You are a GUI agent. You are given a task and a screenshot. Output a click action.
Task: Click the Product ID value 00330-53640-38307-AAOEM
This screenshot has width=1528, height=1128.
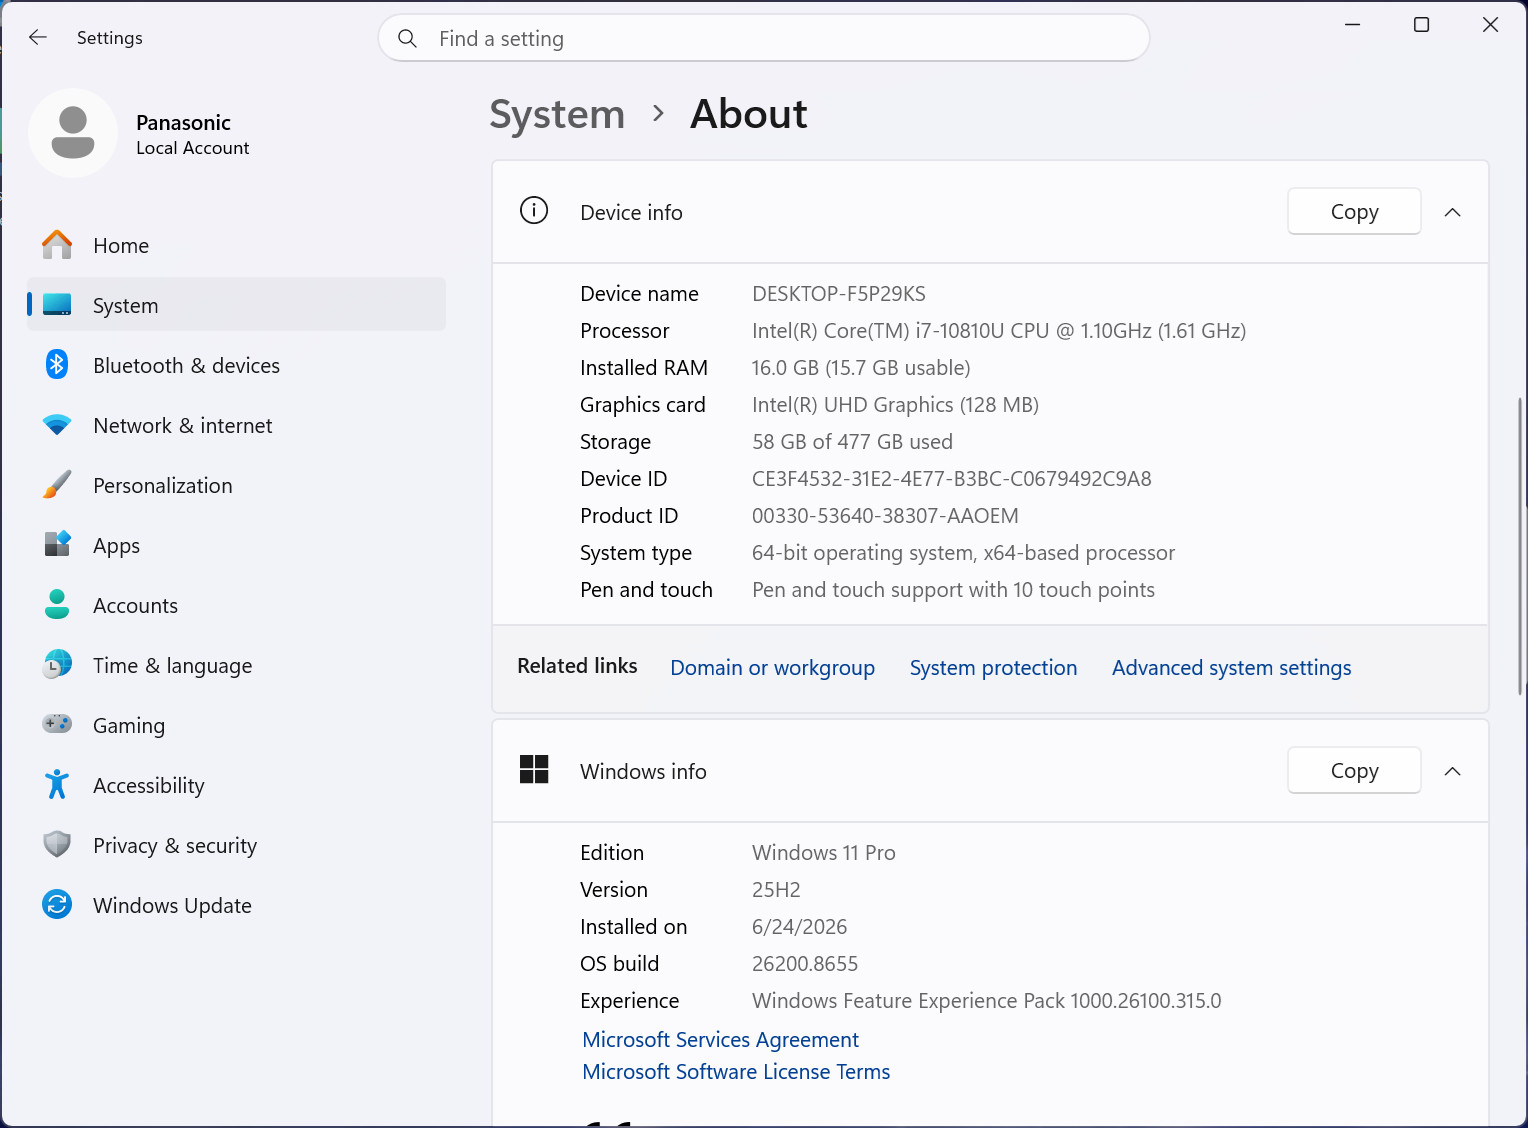click(x=885, y=515)
